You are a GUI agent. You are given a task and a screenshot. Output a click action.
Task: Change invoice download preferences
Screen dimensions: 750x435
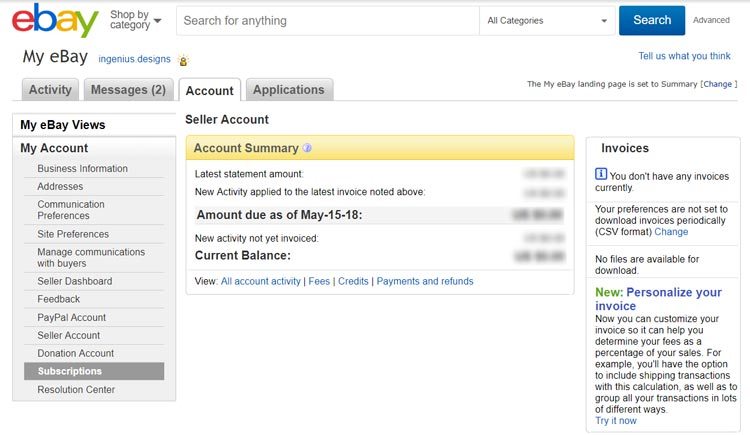[671, 232]
